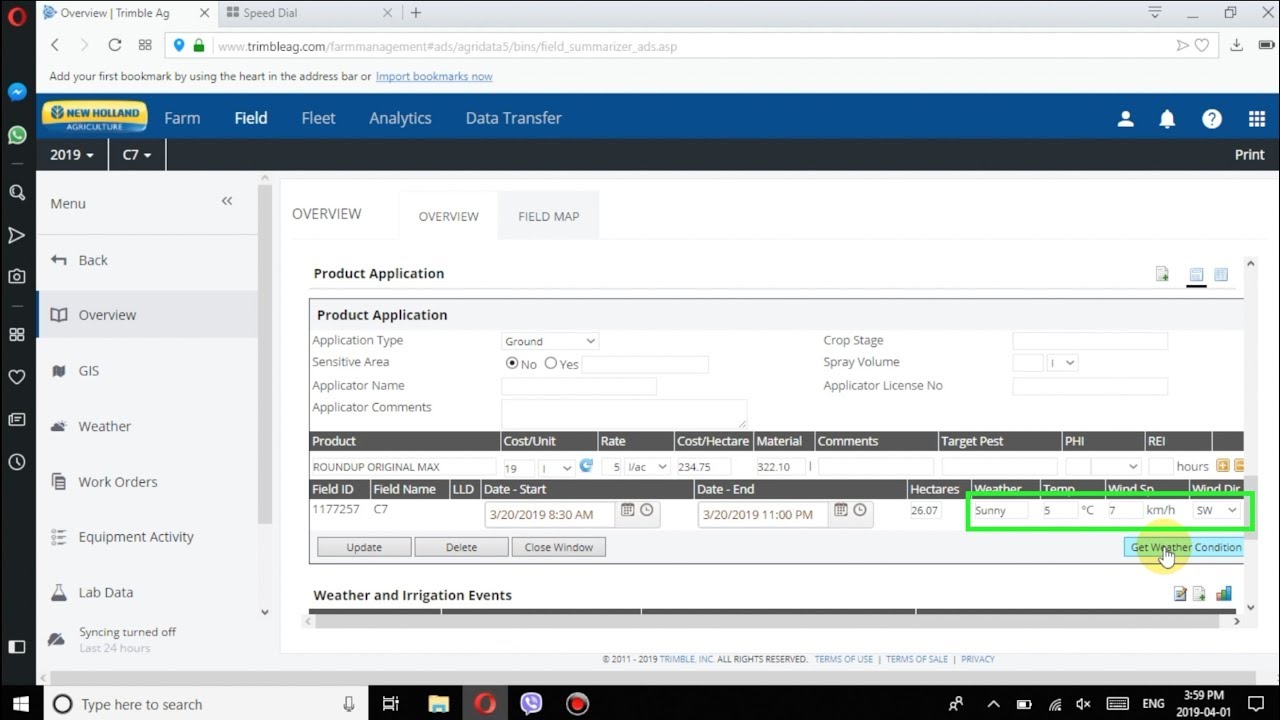Viewport: 1280px width, 720px height.
Task: Open calendar picker for Date - Start
Action: tap(628, 510)
